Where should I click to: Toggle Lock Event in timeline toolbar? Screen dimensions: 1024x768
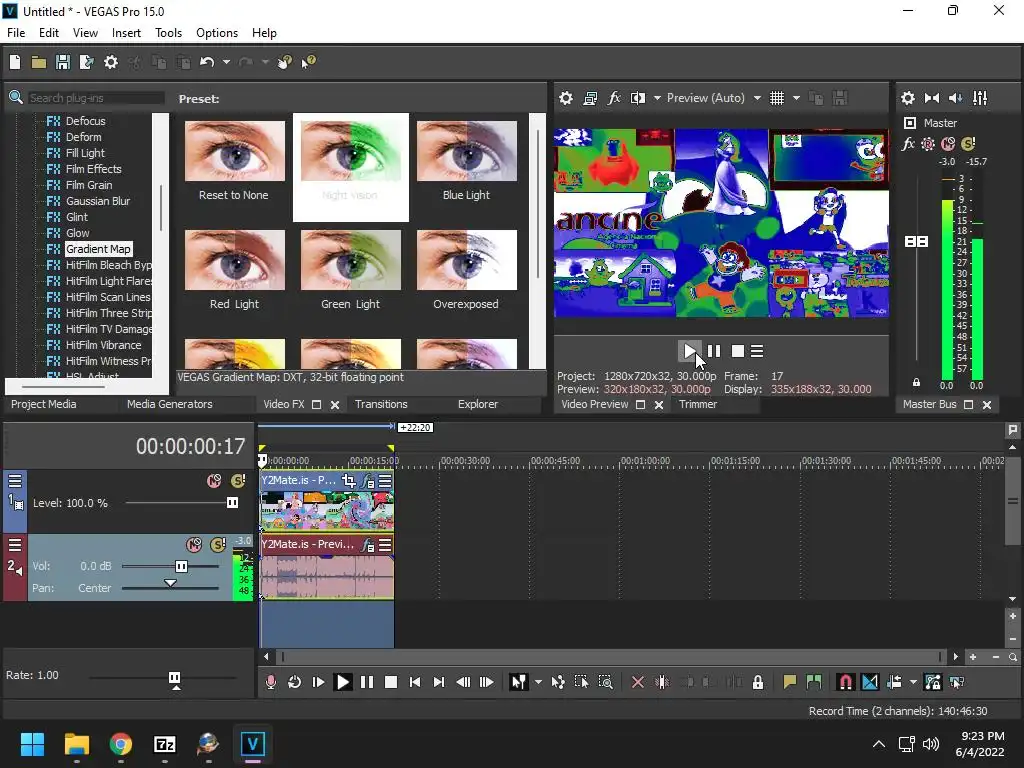(758, 682)
